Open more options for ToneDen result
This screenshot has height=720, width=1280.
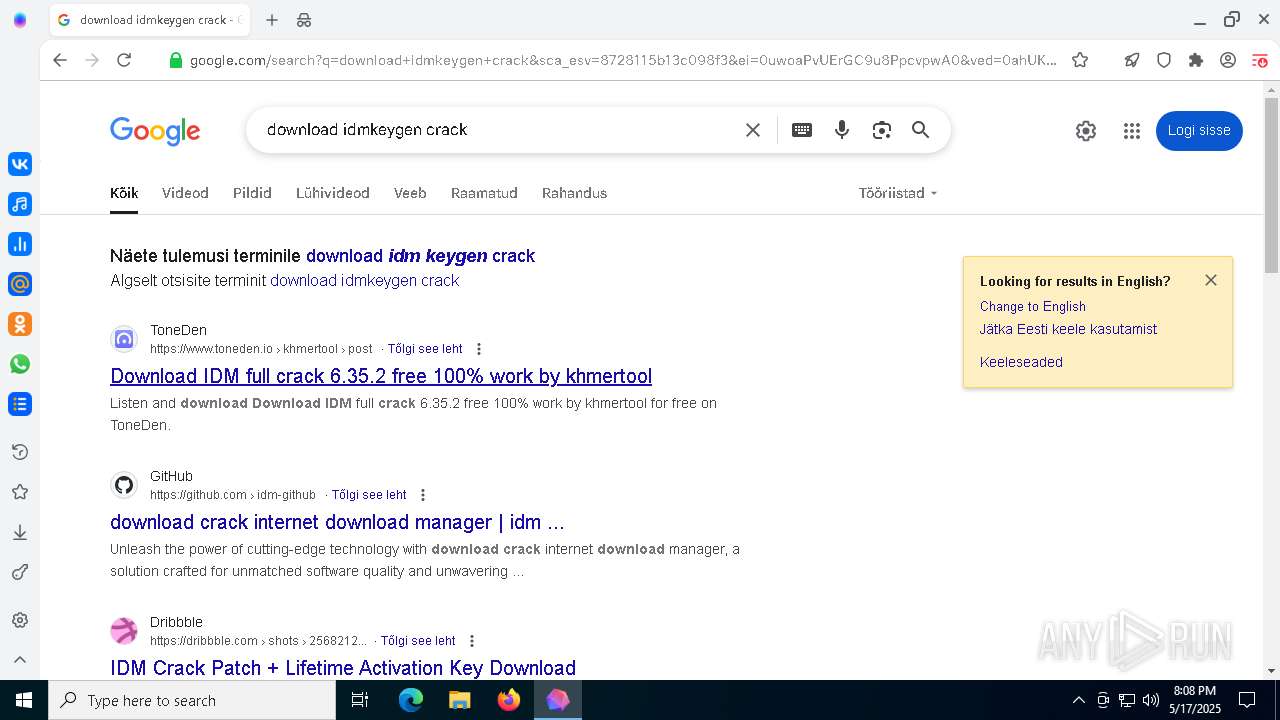(x=479, y=349)
